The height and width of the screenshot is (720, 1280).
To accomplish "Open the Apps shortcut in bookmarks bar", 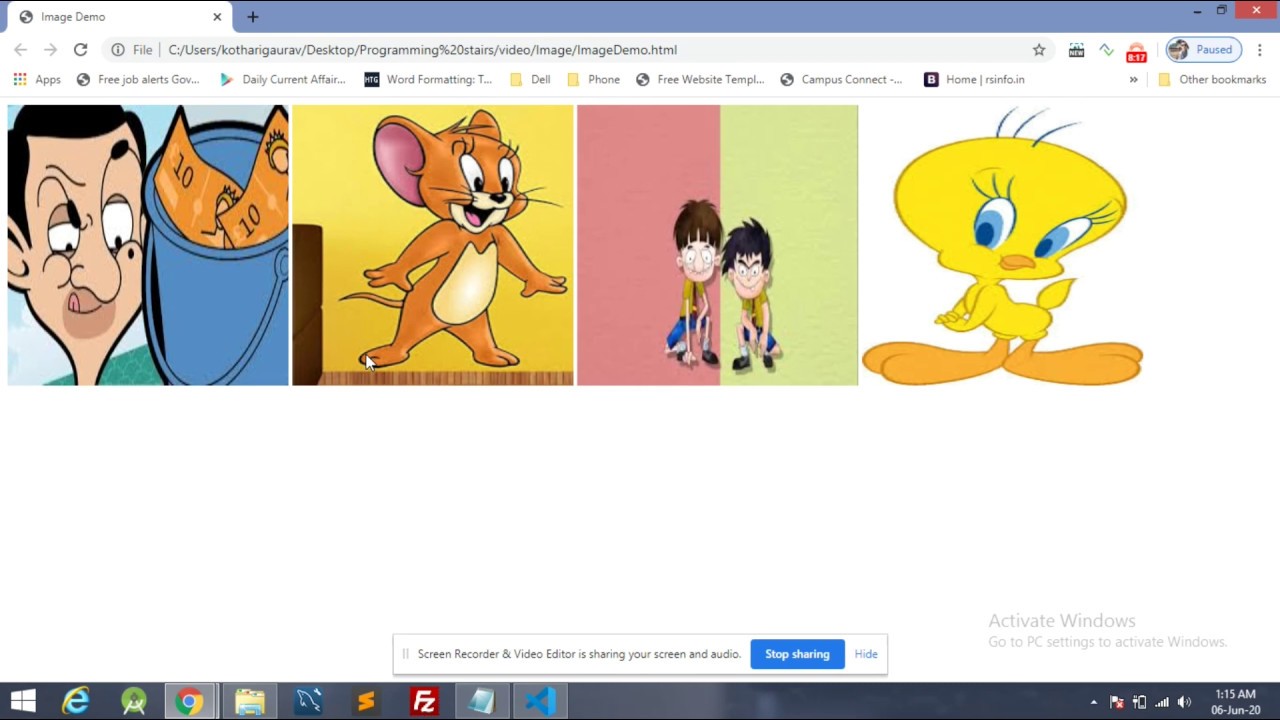I will coord(36,79).
